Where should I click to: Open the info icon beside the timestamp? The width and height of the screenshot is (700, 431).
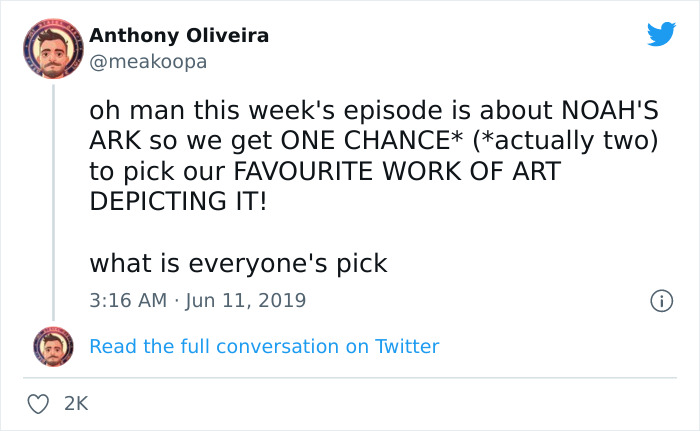[x=660, y=300]
